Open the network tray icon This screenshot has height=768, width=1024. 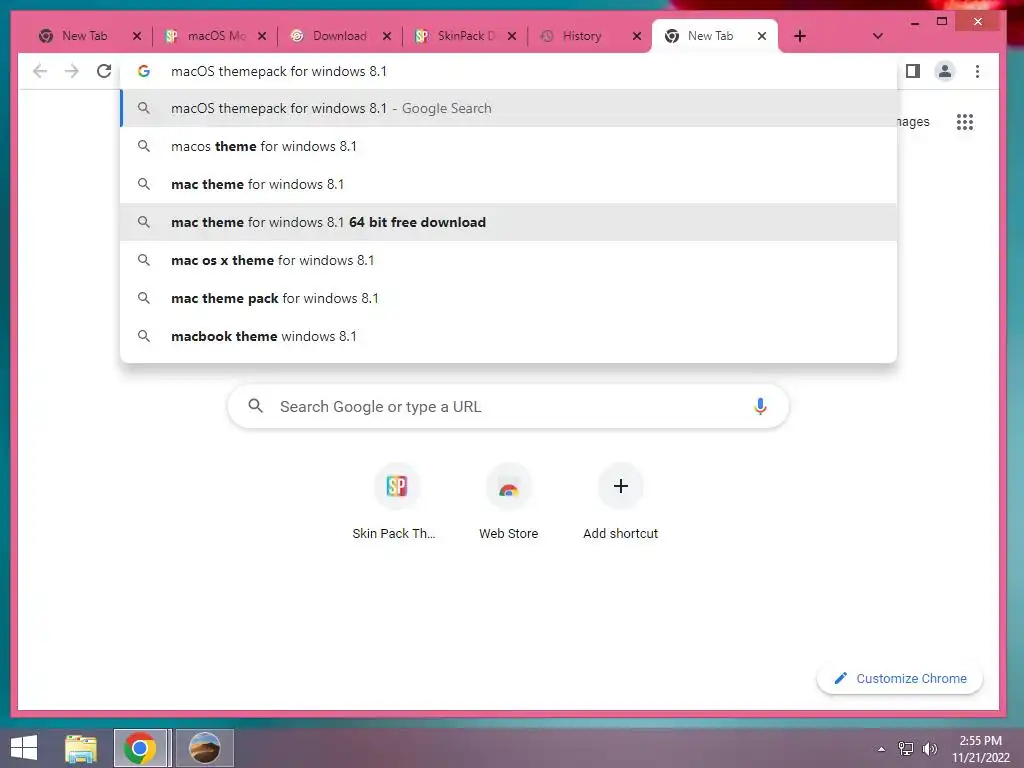(x=905, y=749)
